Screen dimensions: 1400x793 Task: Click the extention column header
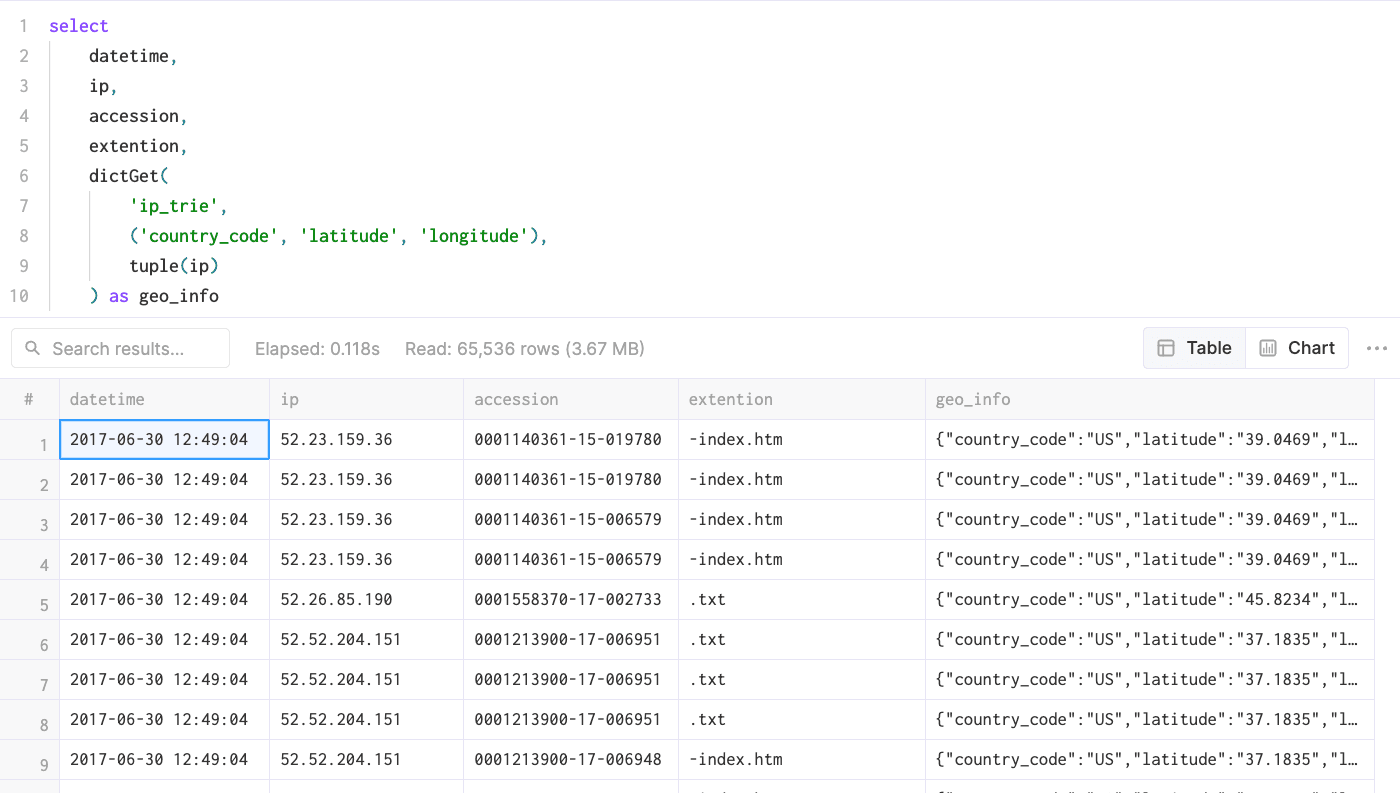(x=730, y=399)
